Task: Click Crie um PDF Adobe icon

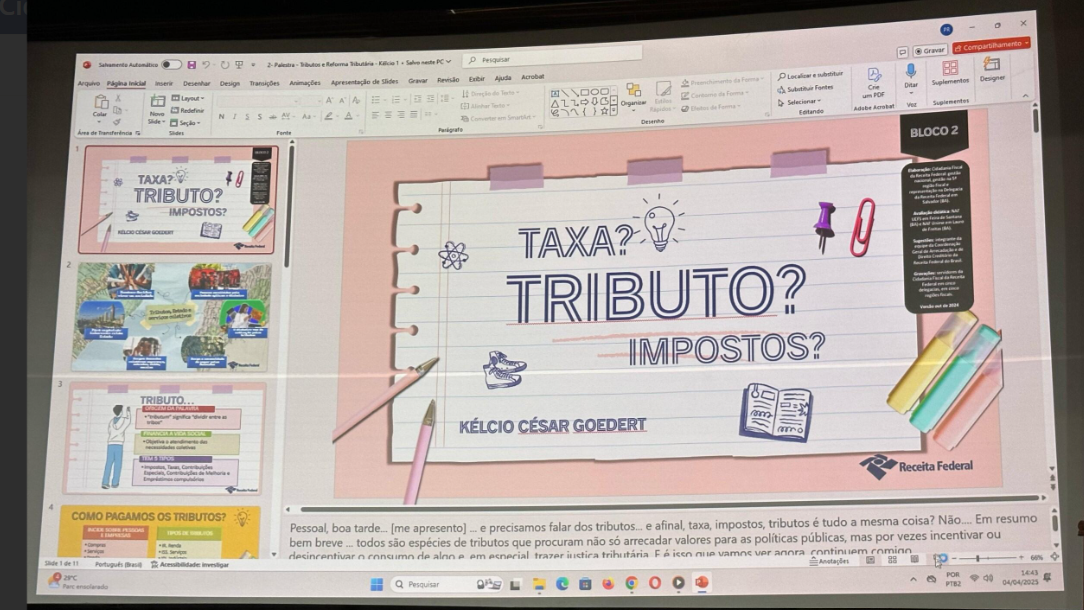Action: (x=874, y=76)
